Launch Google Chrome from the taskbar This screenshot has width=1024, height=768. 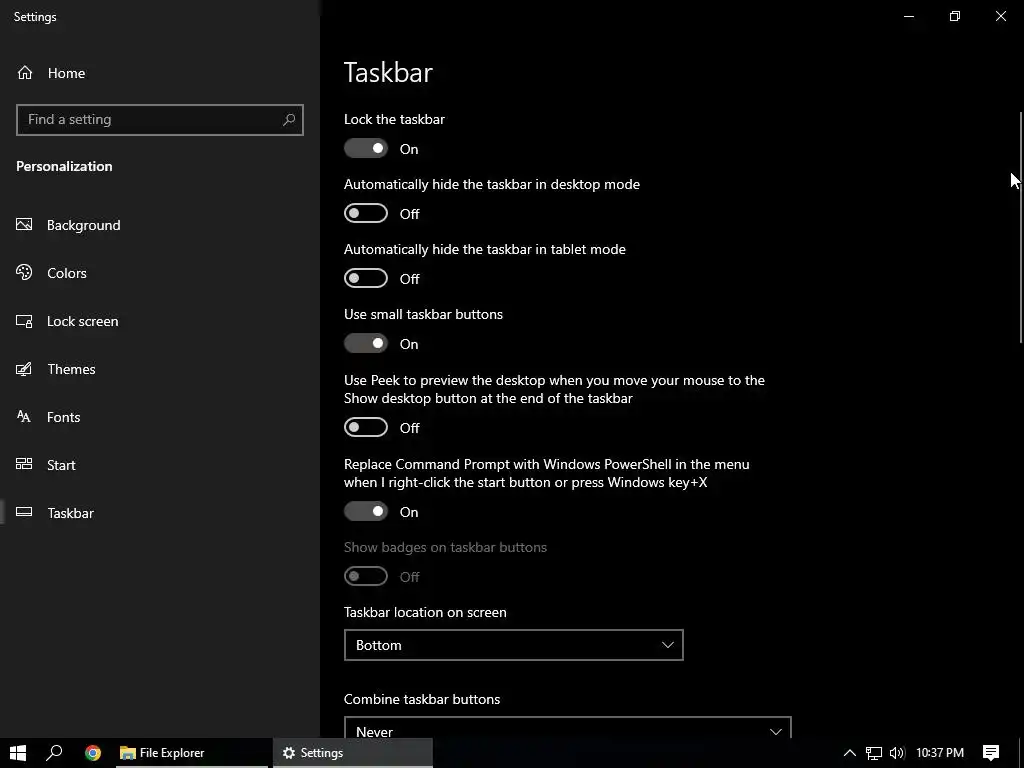(x=93, y=753)
